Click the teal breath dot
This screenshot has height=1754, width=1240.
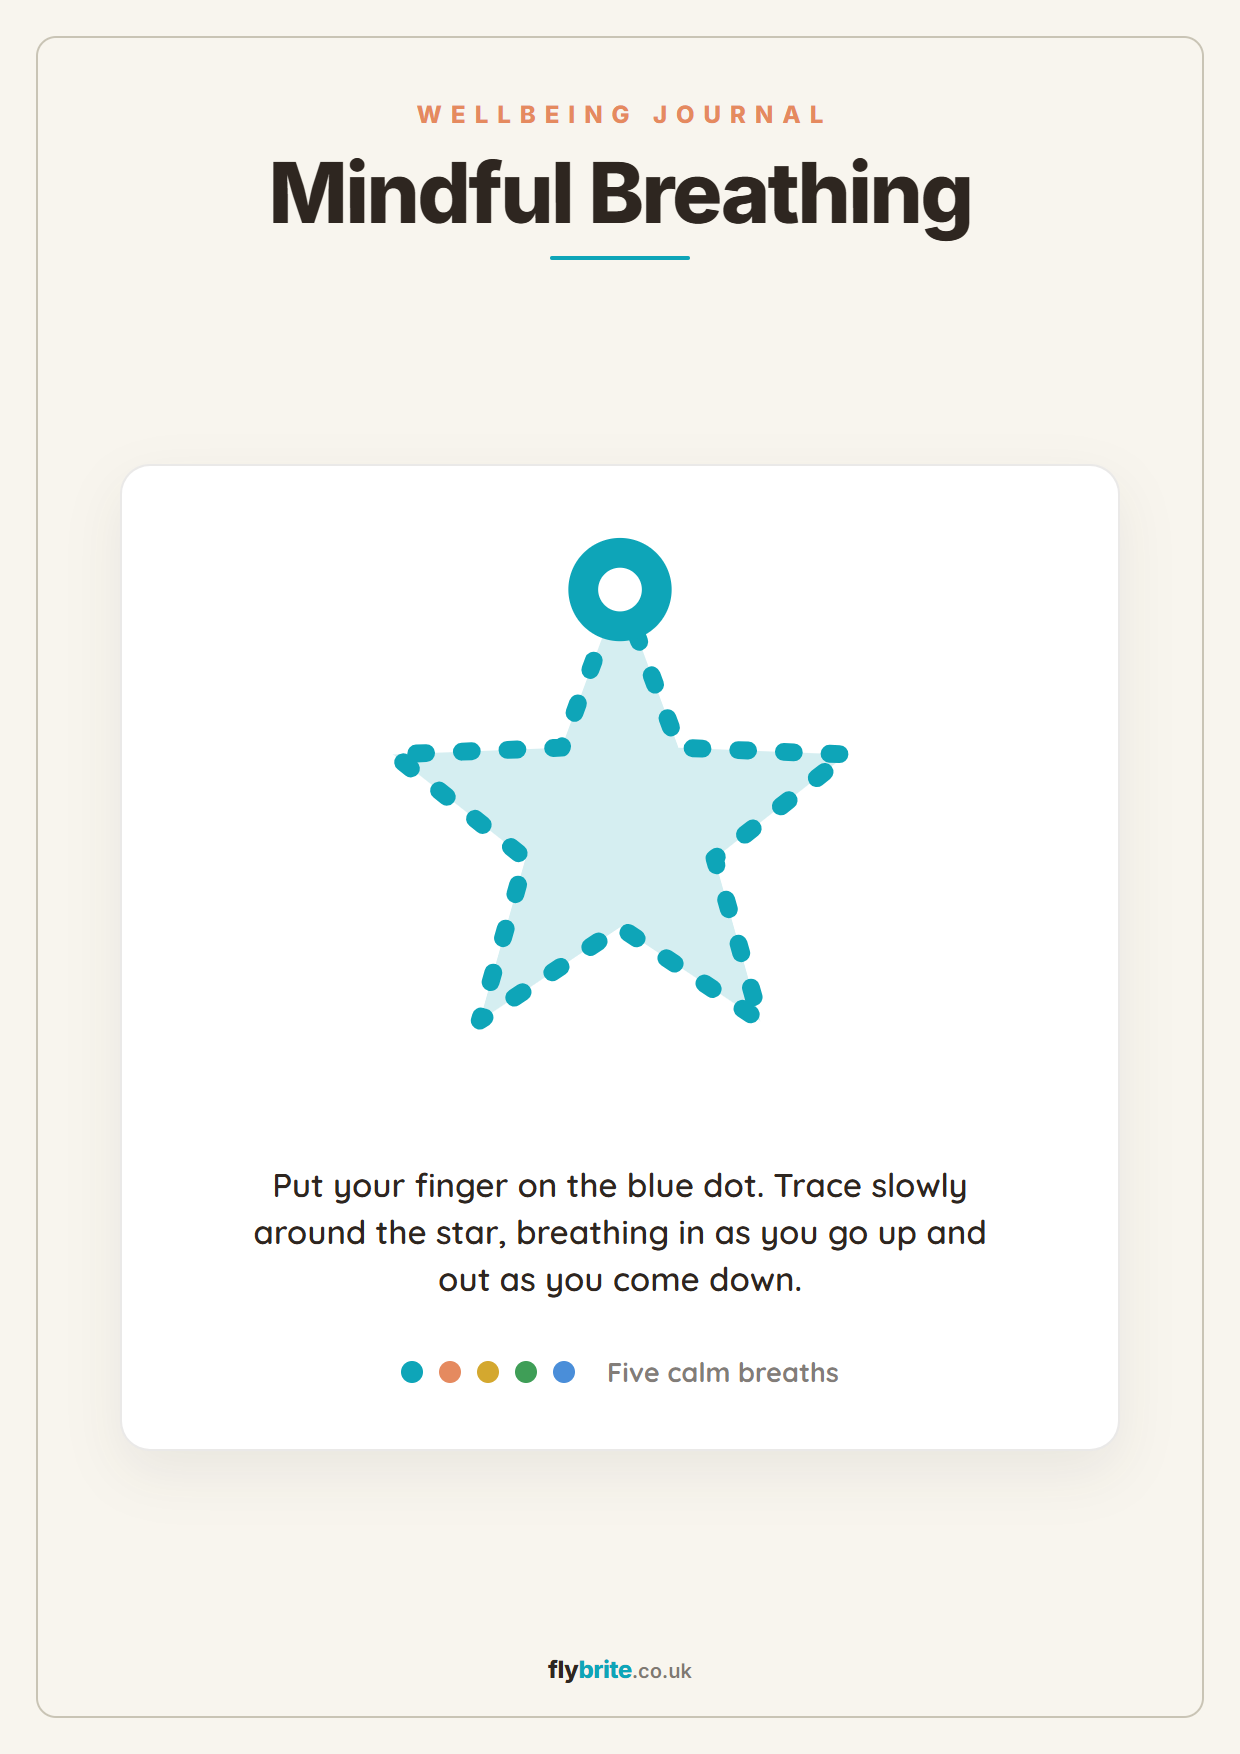[412, 1372]
